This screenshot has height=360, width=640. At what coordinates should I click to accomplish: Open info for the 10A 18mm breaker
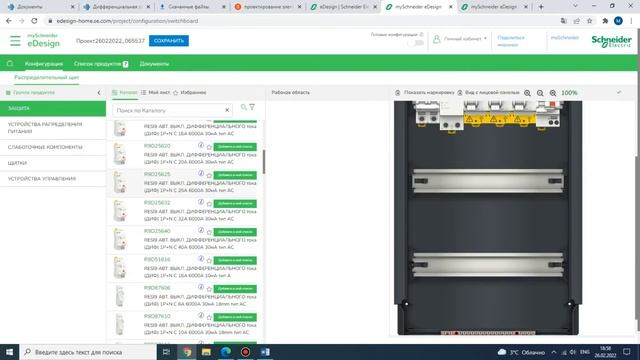coord(201,315)
